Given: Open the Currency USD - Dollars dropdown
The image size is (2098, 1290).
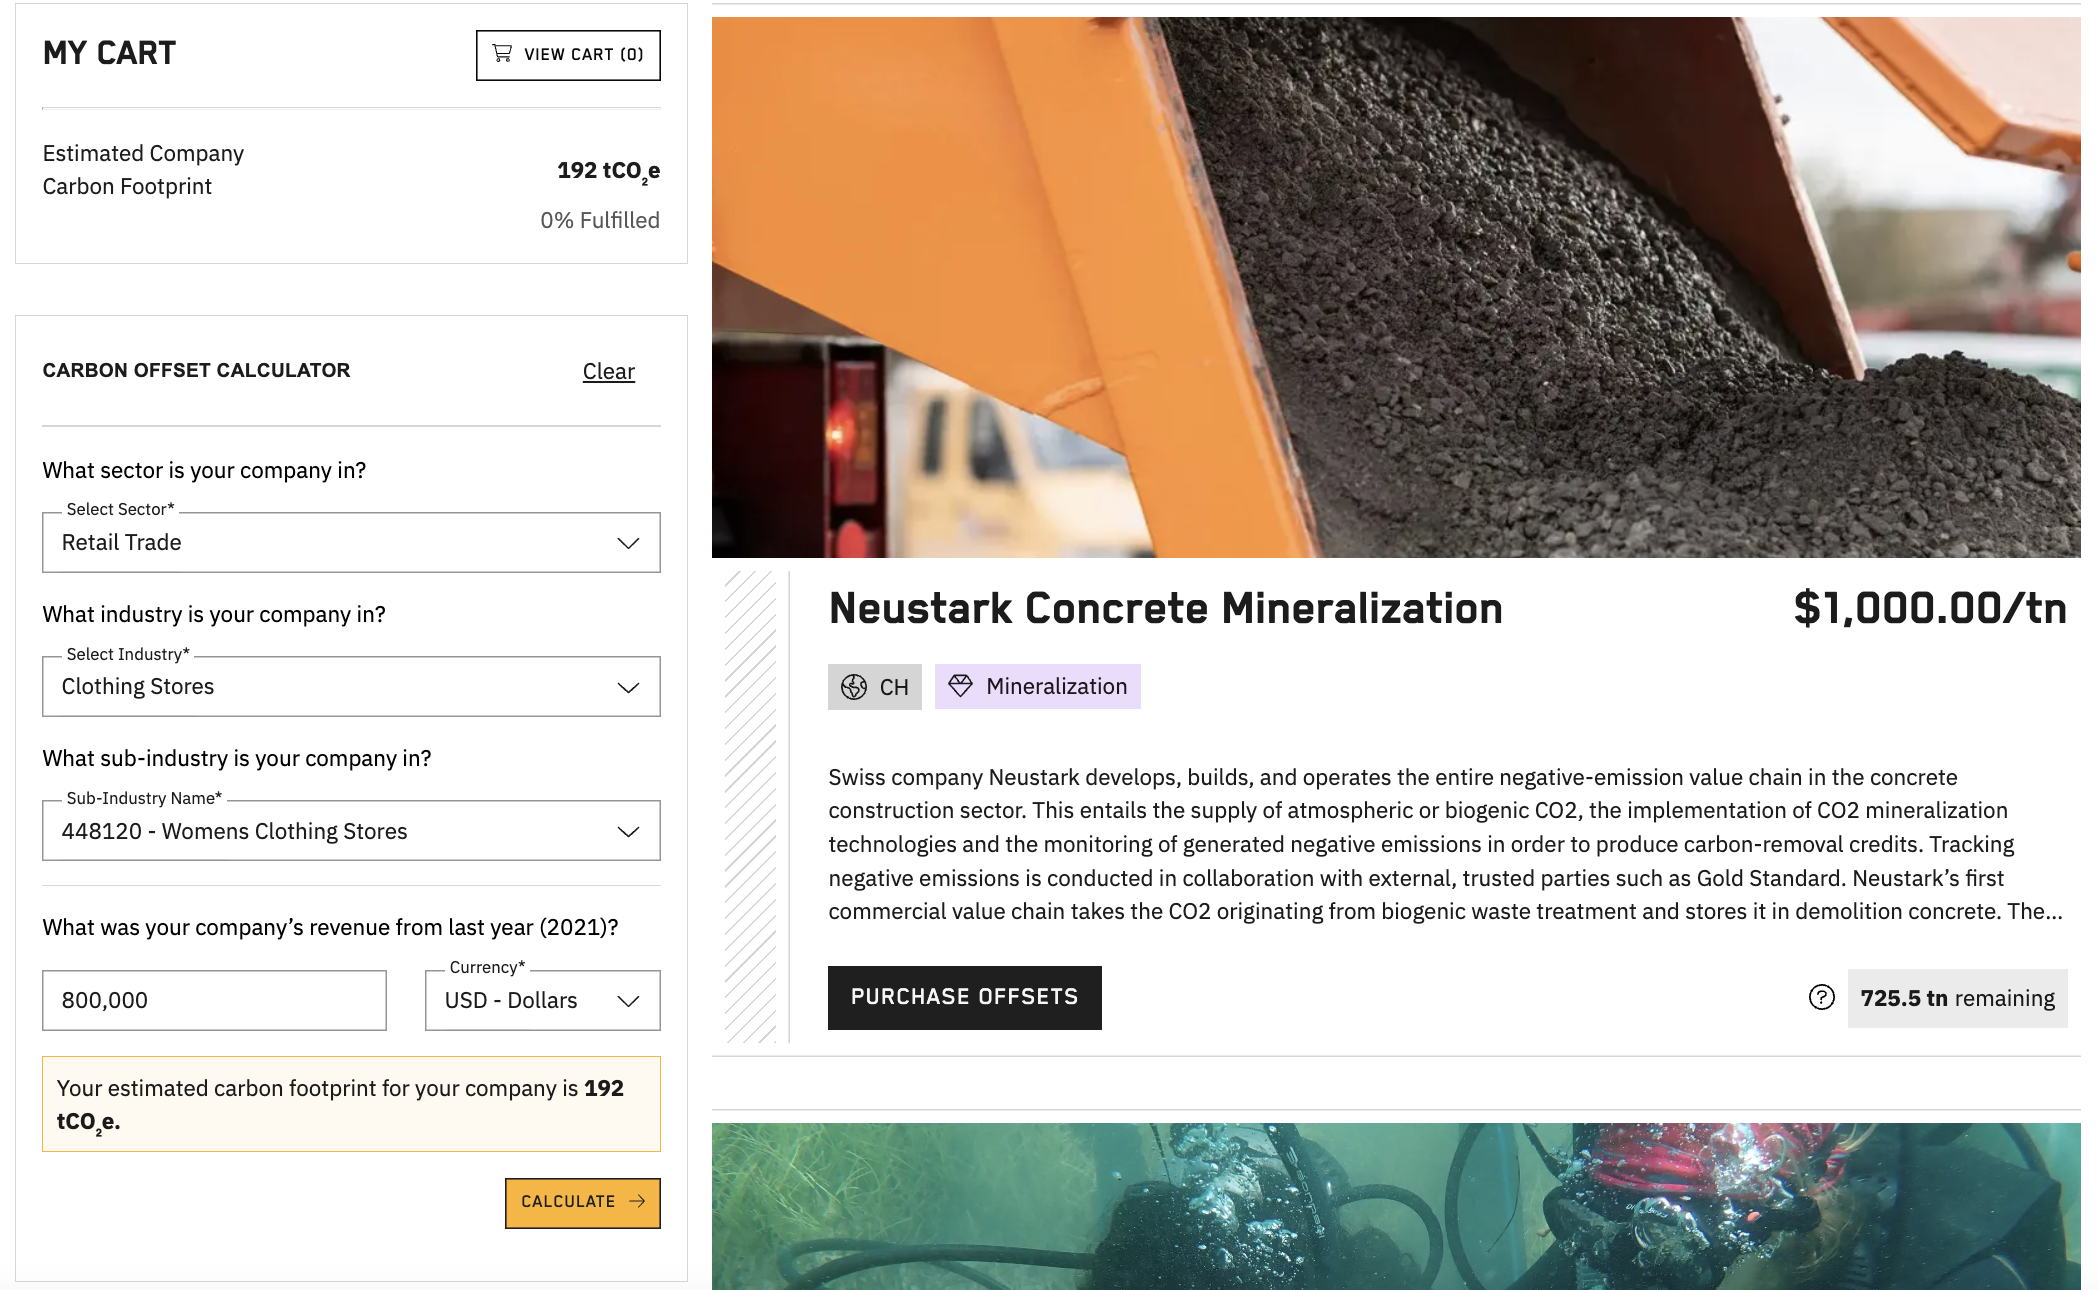Looking at the screenshot, I should point(542,1000).
